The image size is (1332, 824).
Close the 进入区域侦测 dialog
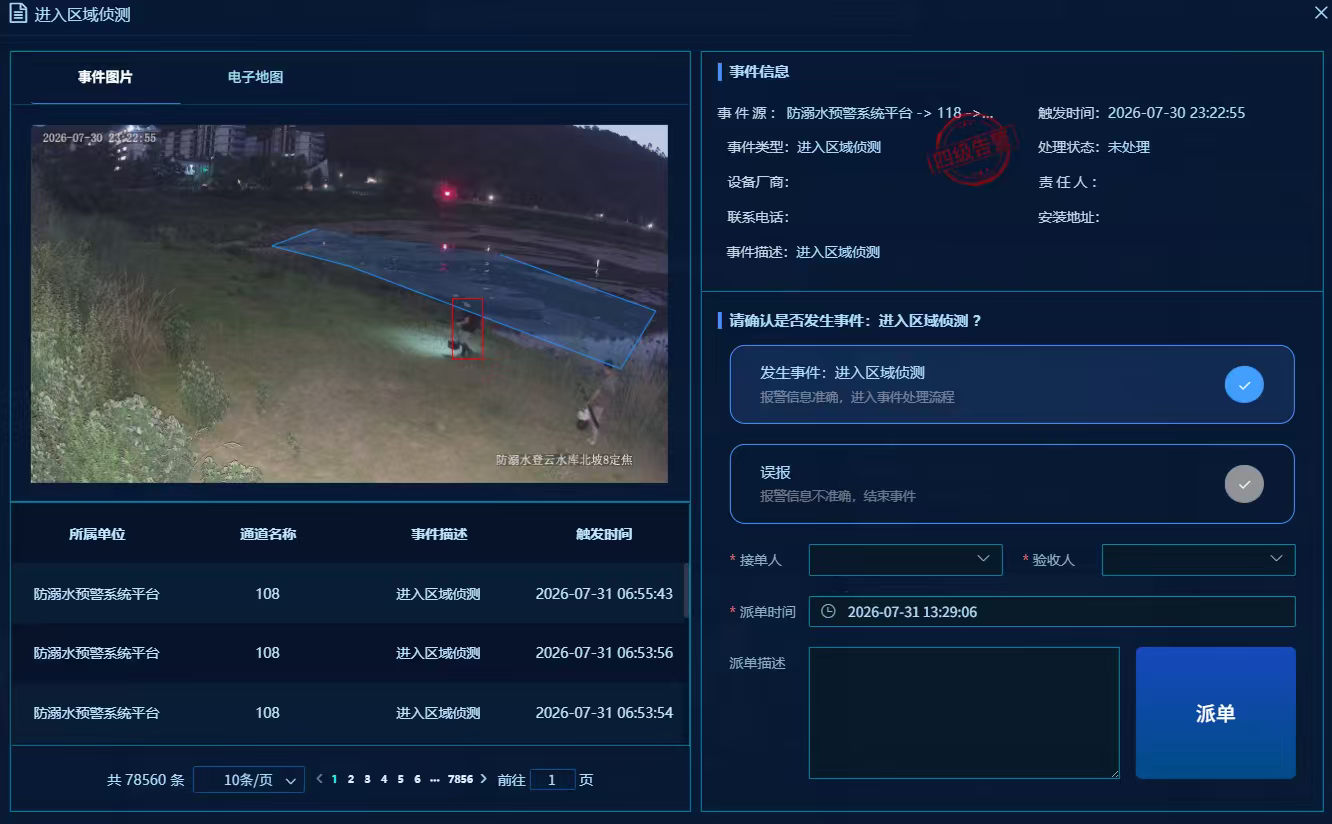click(1320, 13)
